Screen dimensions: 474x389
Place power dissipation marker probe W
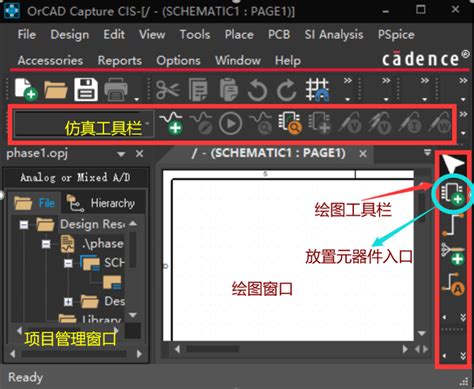(x=439, y=123)
